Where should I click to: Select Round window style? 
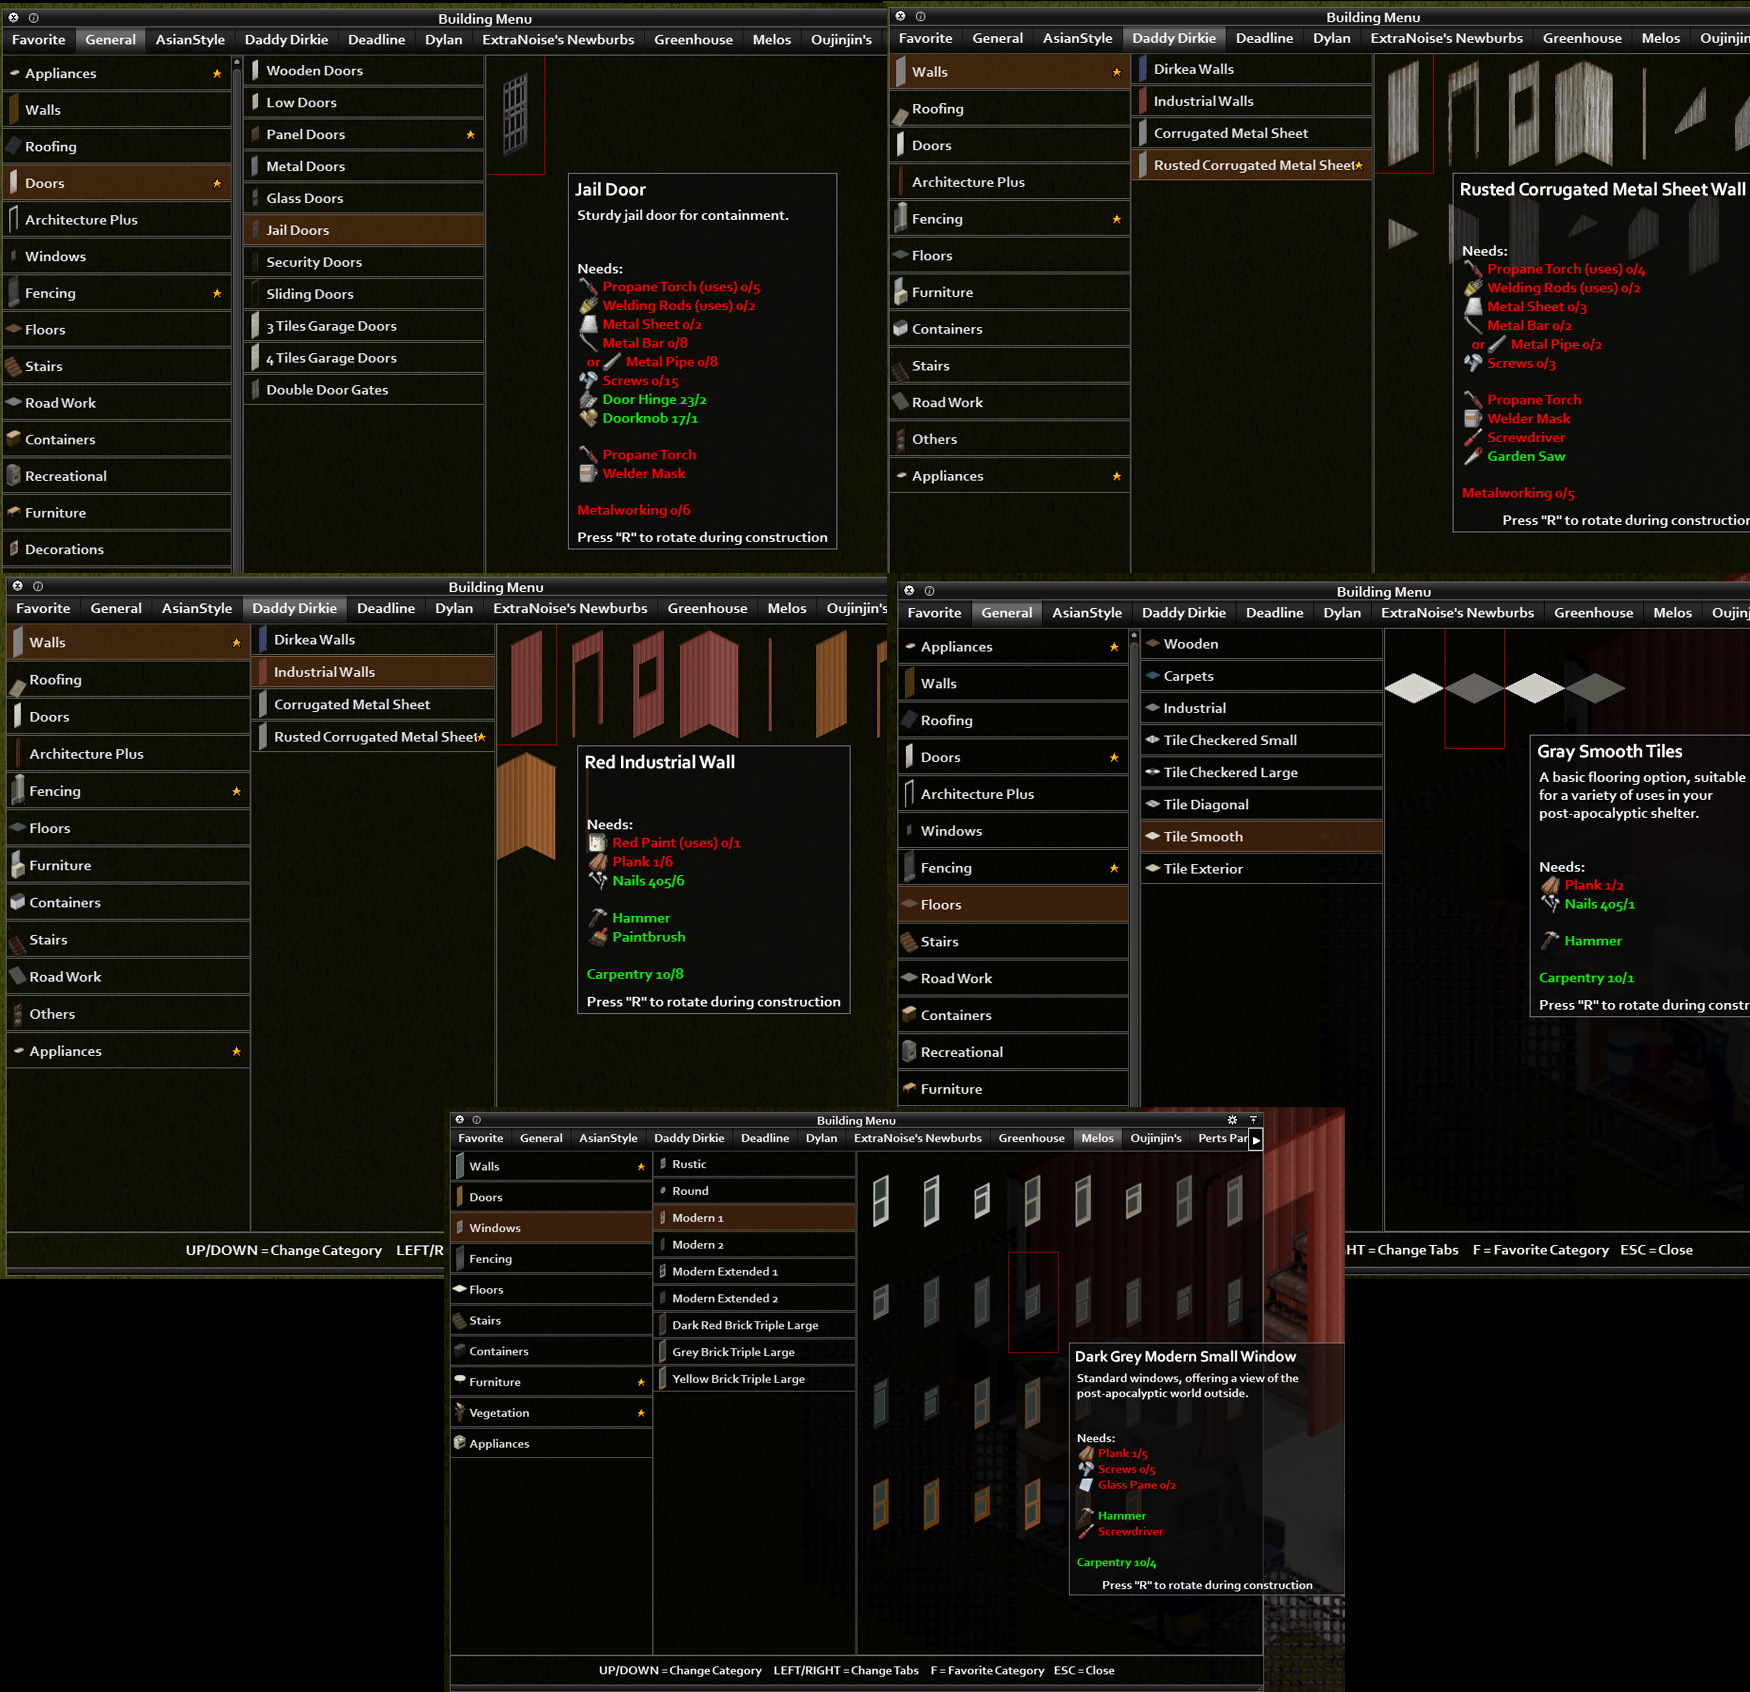pos(755,1191)
